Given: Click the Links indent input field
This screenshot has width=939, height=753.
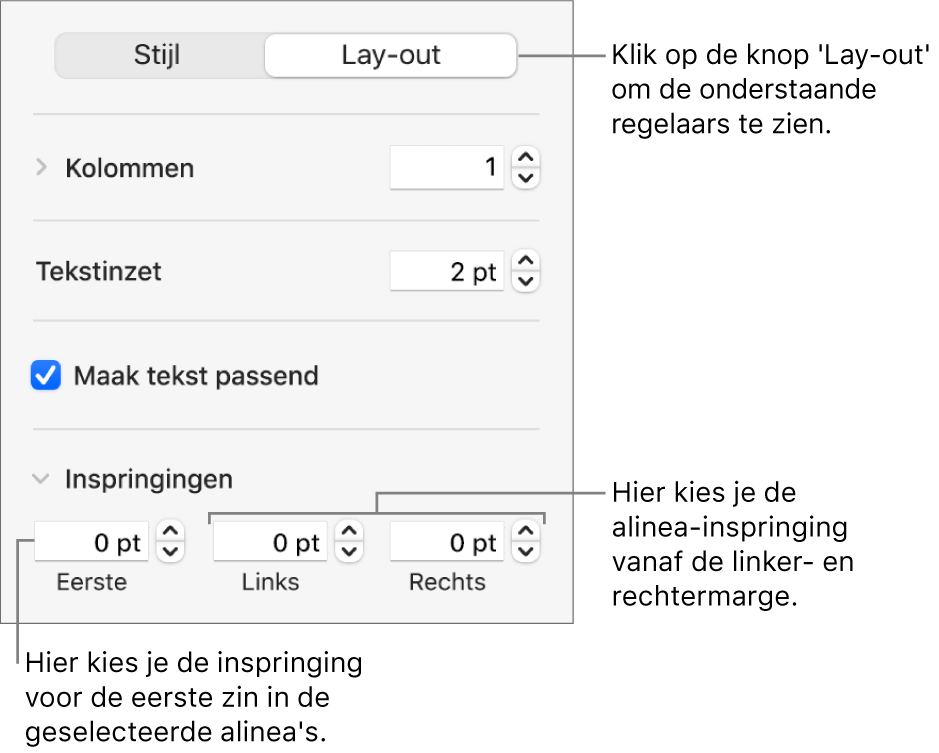Looking at the screenshot, I should tap(269, 543).
